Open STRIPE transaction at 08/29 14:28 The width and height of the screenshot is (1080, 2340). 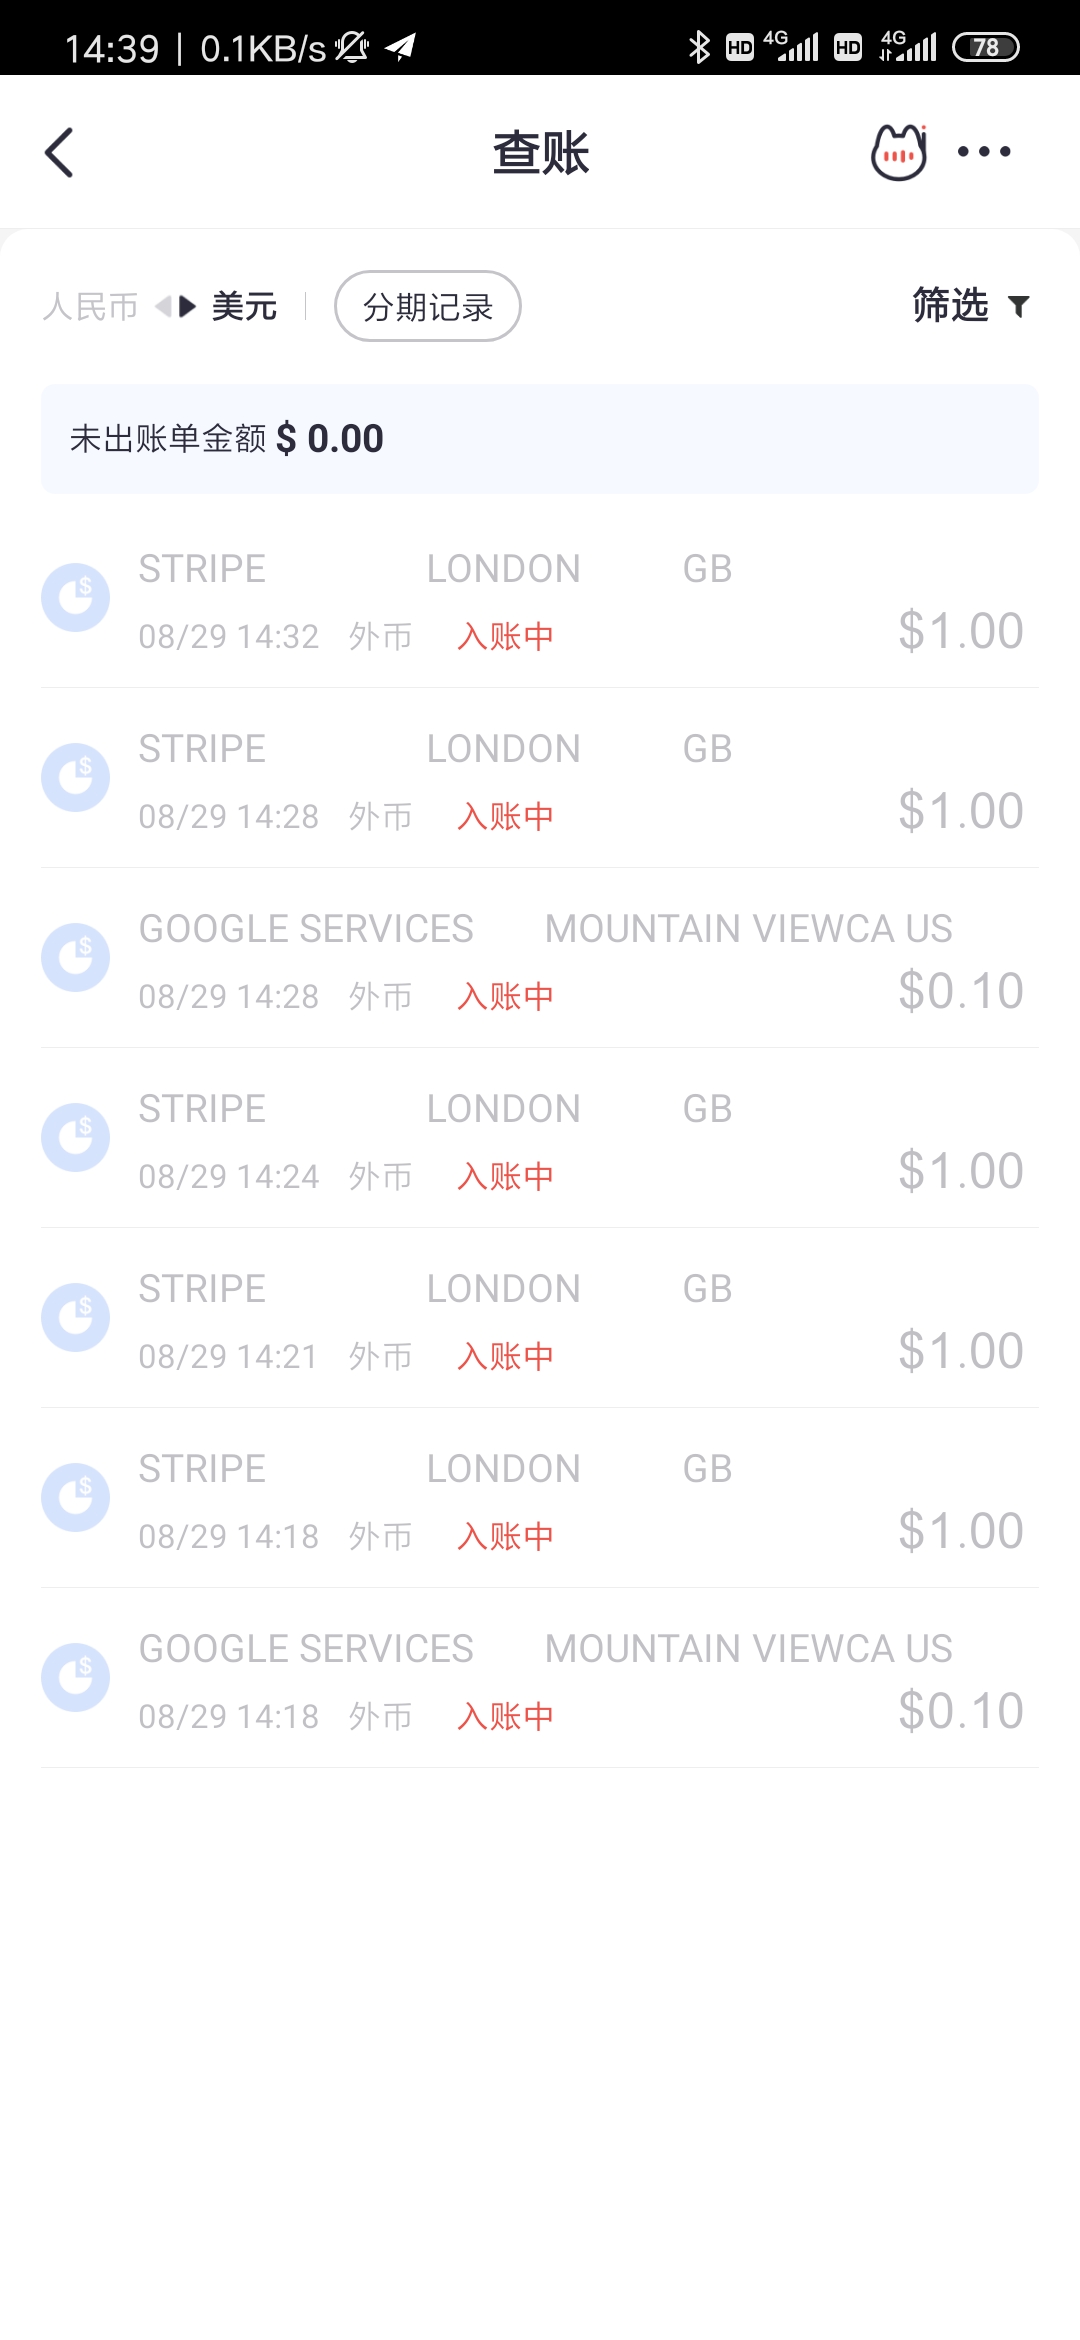point(540,778)
